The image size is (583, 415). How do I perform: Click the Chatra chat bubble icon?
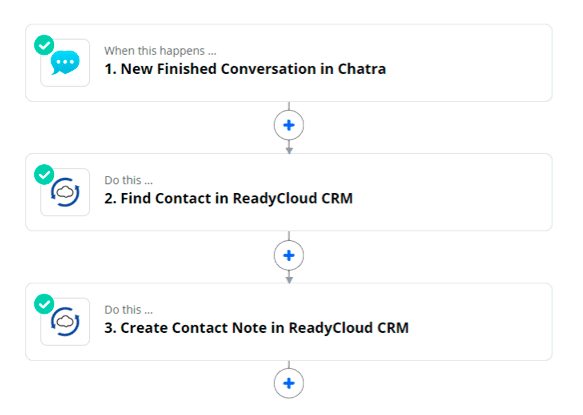coord(65,62)
